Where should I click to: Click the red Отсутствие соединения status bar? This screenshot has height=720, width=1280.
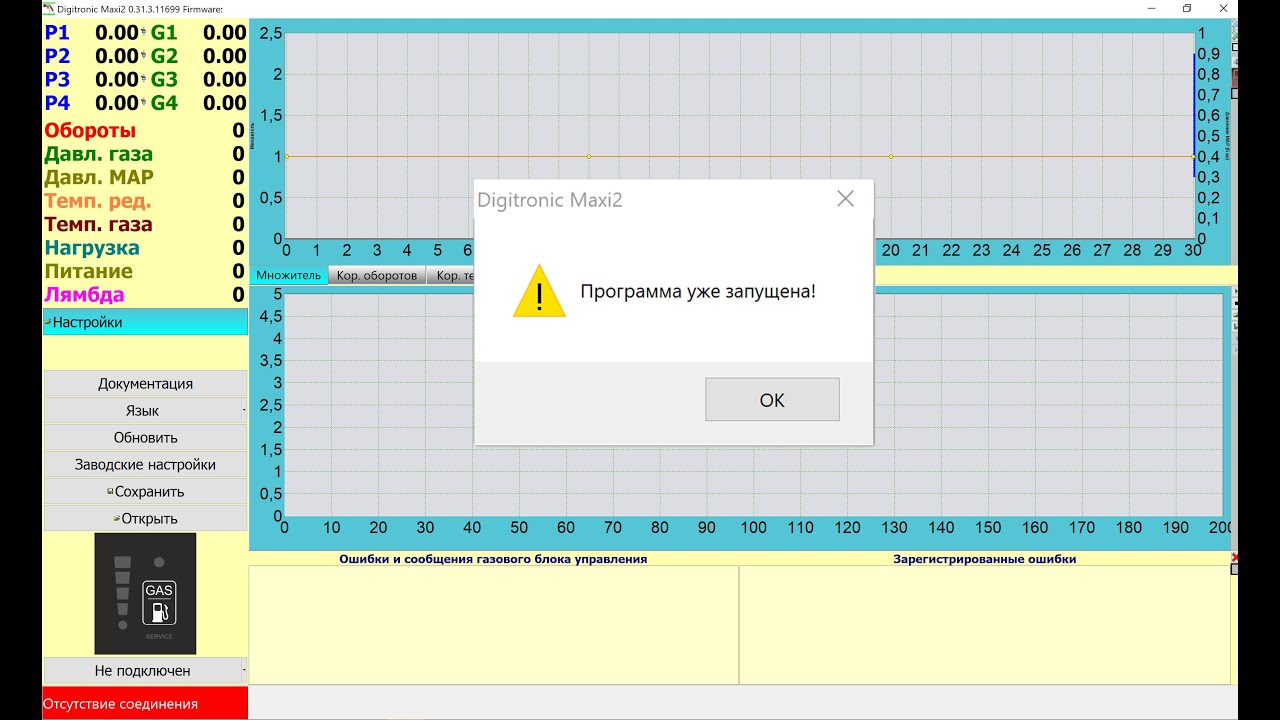[x=145, y=704]
